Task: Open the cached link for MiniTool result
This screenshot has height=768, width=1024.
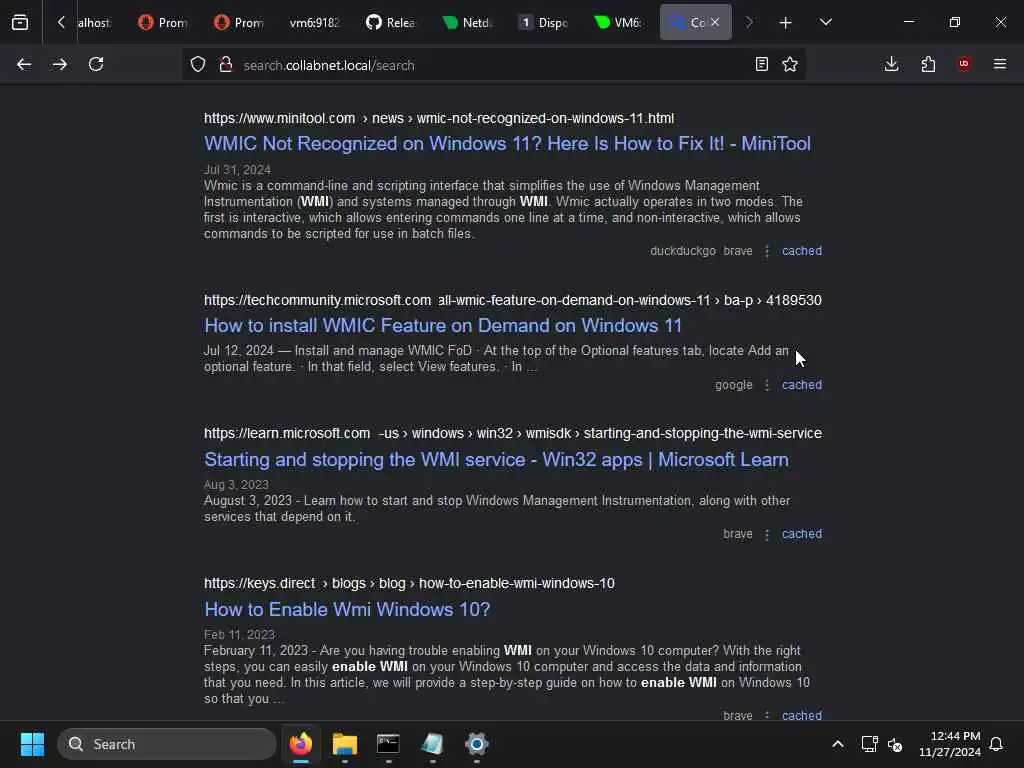Action: 802,251
